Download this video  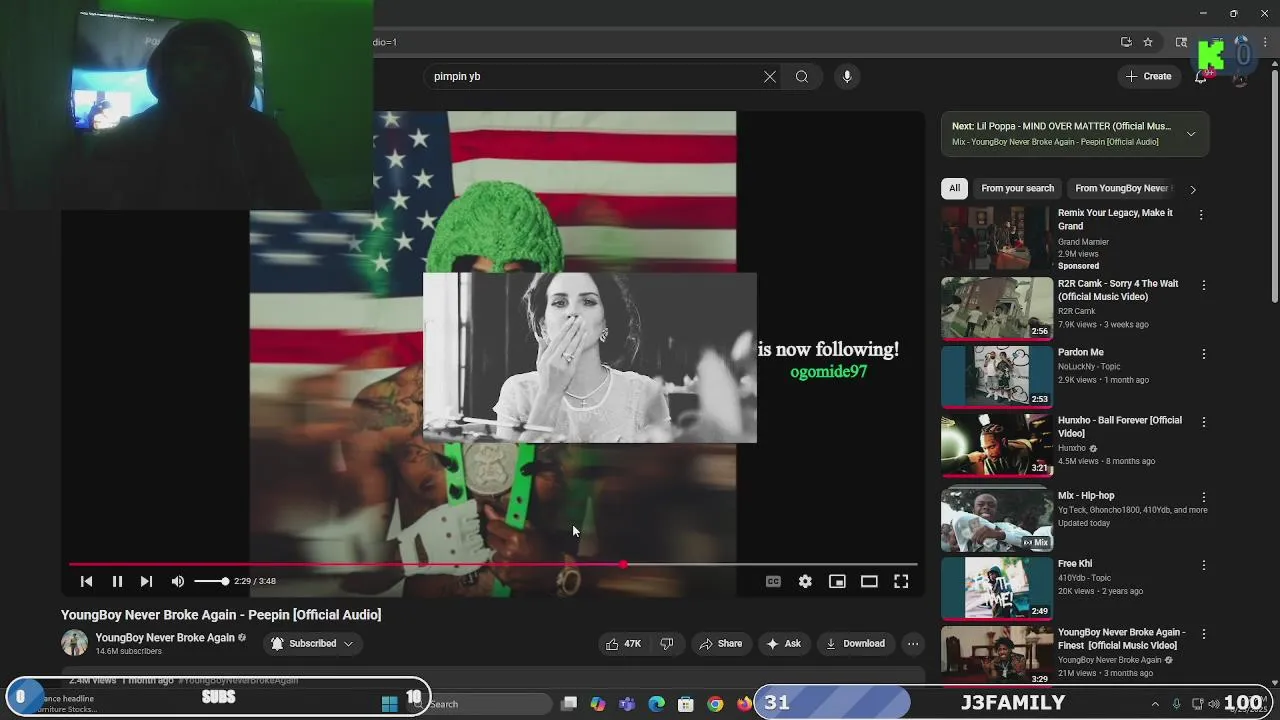pyautogui.click(x=855, y=644)
